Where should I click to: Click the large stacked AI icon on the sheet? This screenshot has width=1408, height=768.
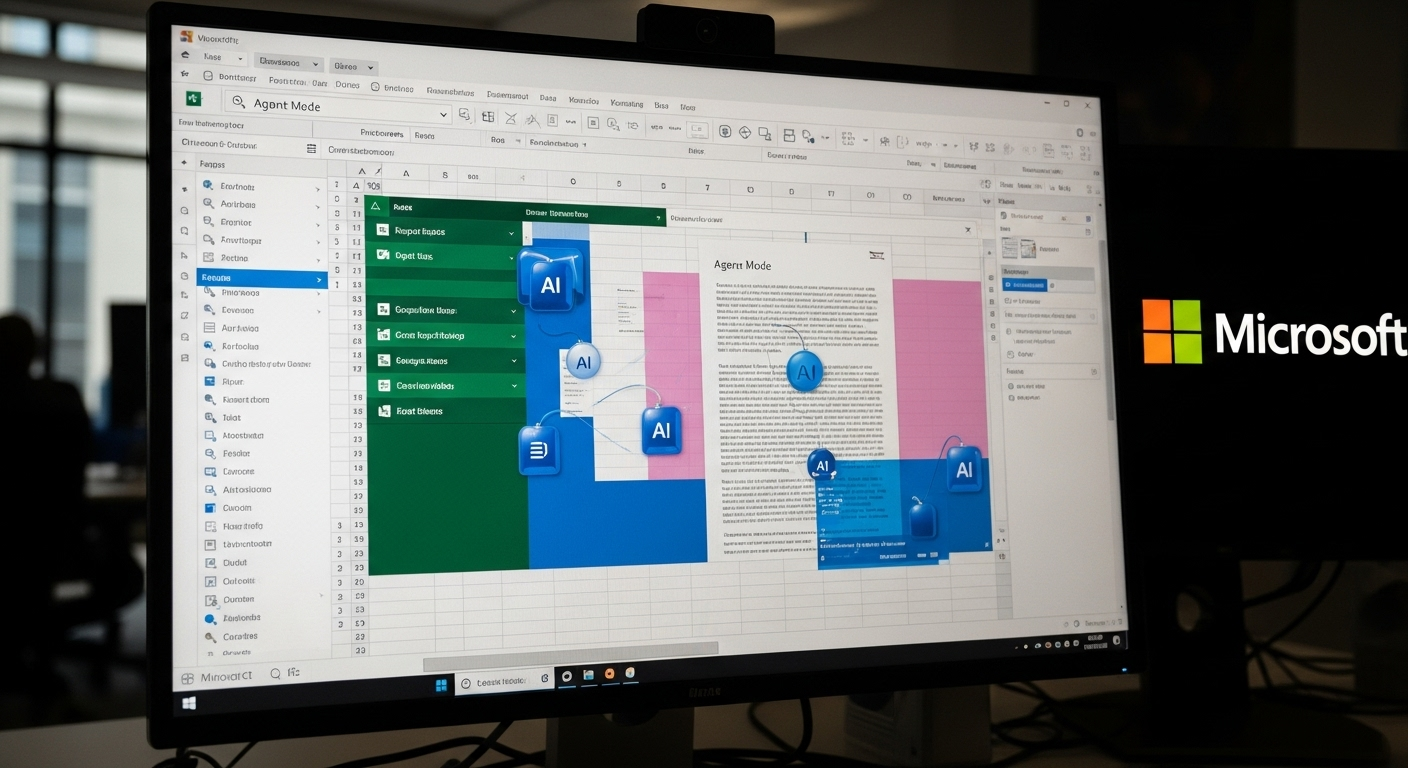(550, 279)
